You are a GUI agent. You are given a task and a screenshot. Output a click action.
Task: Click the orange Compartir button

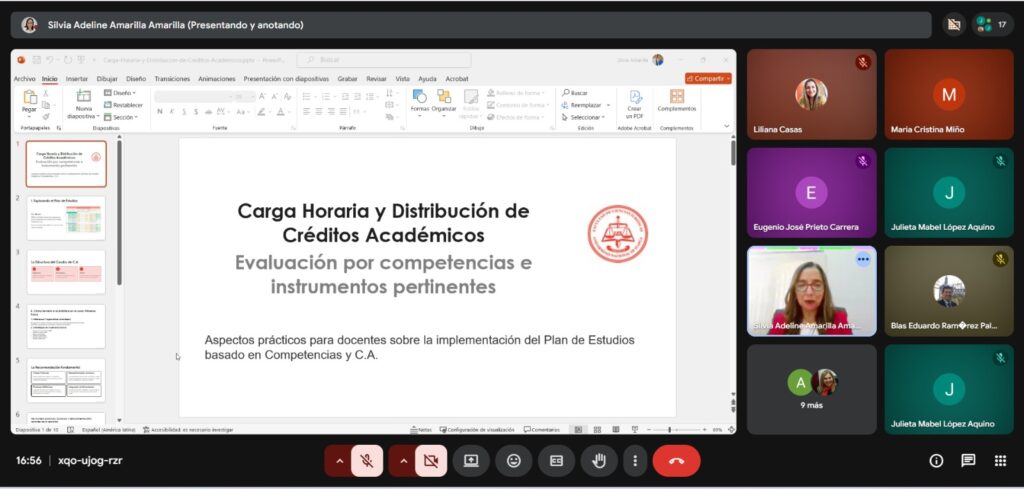pos(708,78)
